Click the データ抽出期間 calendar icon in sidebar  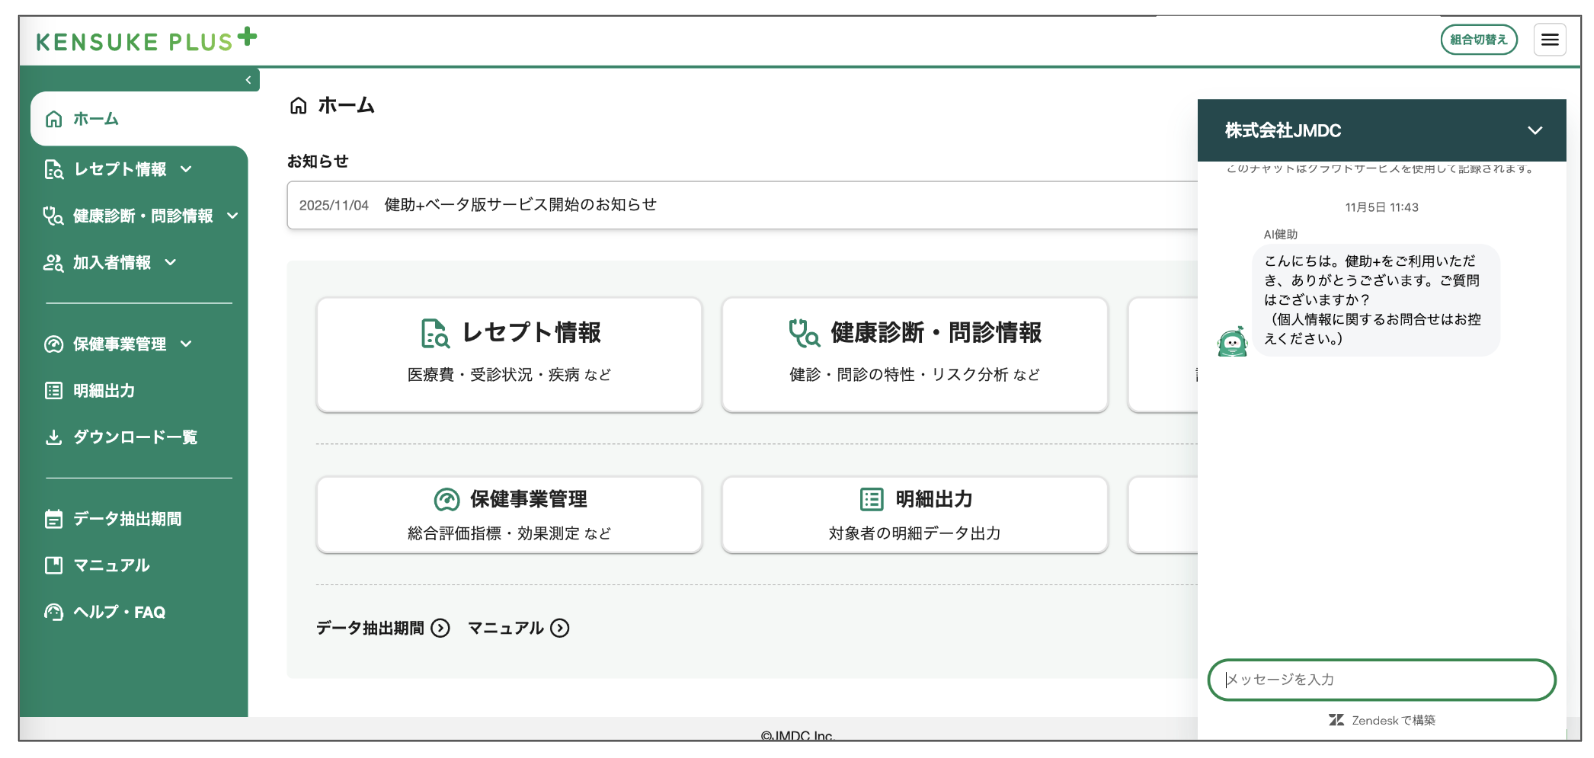[x=54, y=519]
